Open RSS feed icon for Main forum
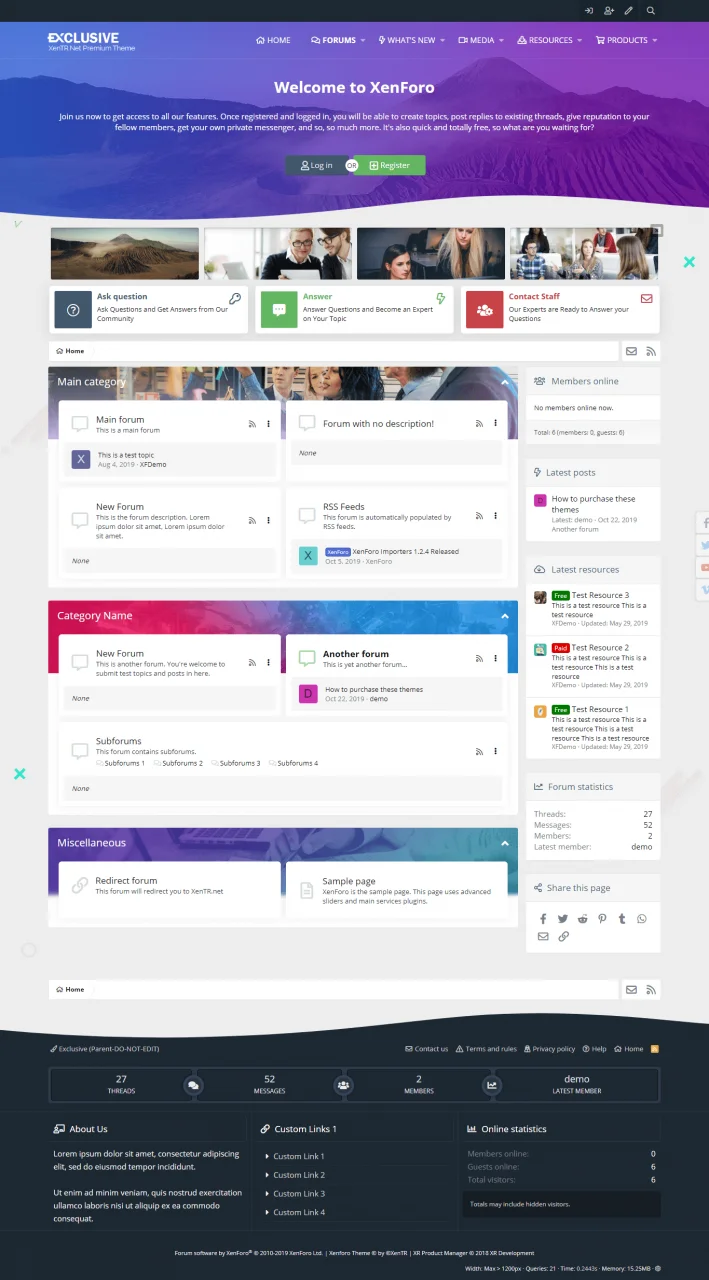The width and height of the screenshot is (709, 1280). pyautogui.click(x=252, y=424)
